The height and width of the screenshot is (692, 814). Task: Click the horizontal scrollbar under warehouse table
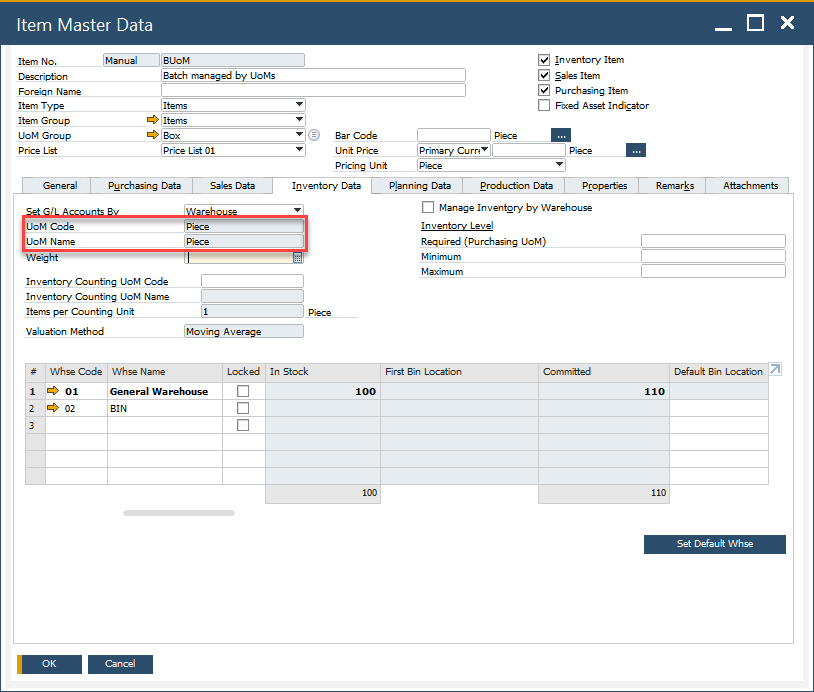click(178, 513)
